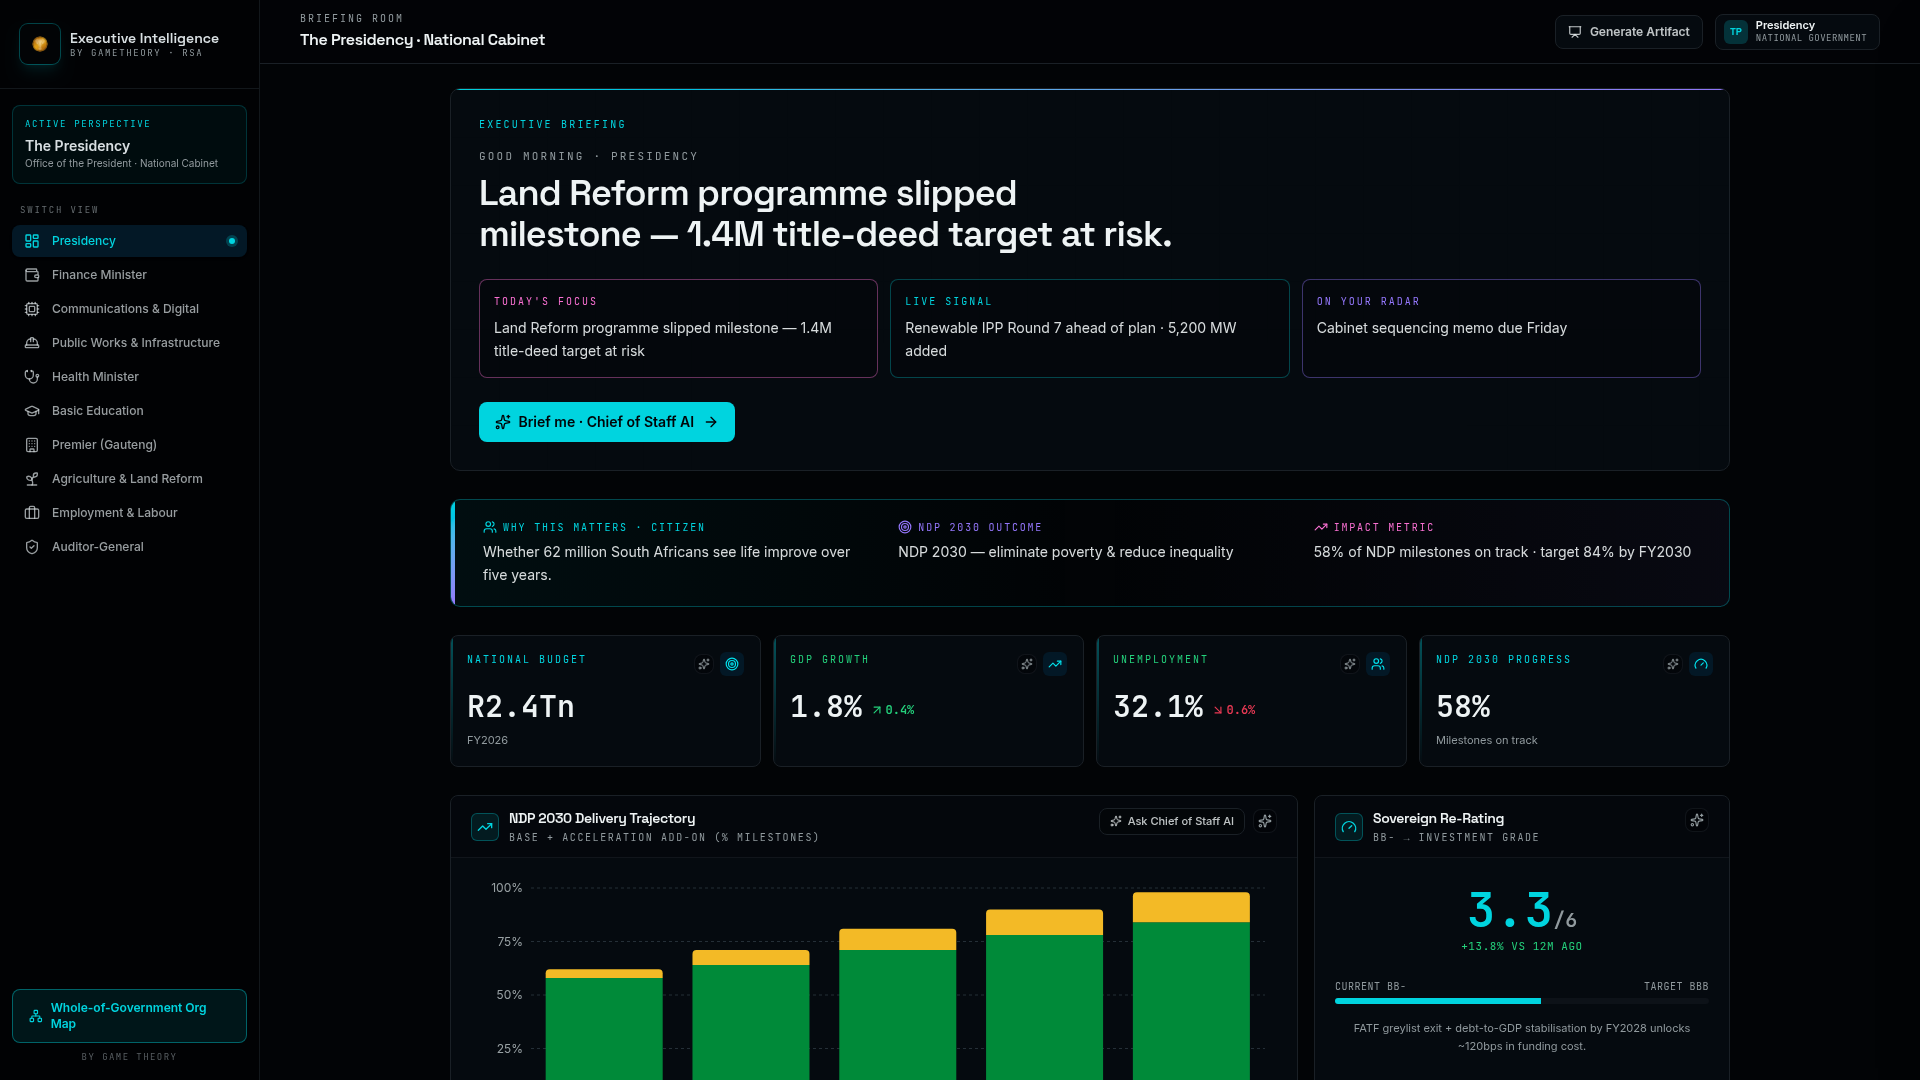
Task: Click the sparkle icon on National Budget card
Action: click(x=704, y=664)
